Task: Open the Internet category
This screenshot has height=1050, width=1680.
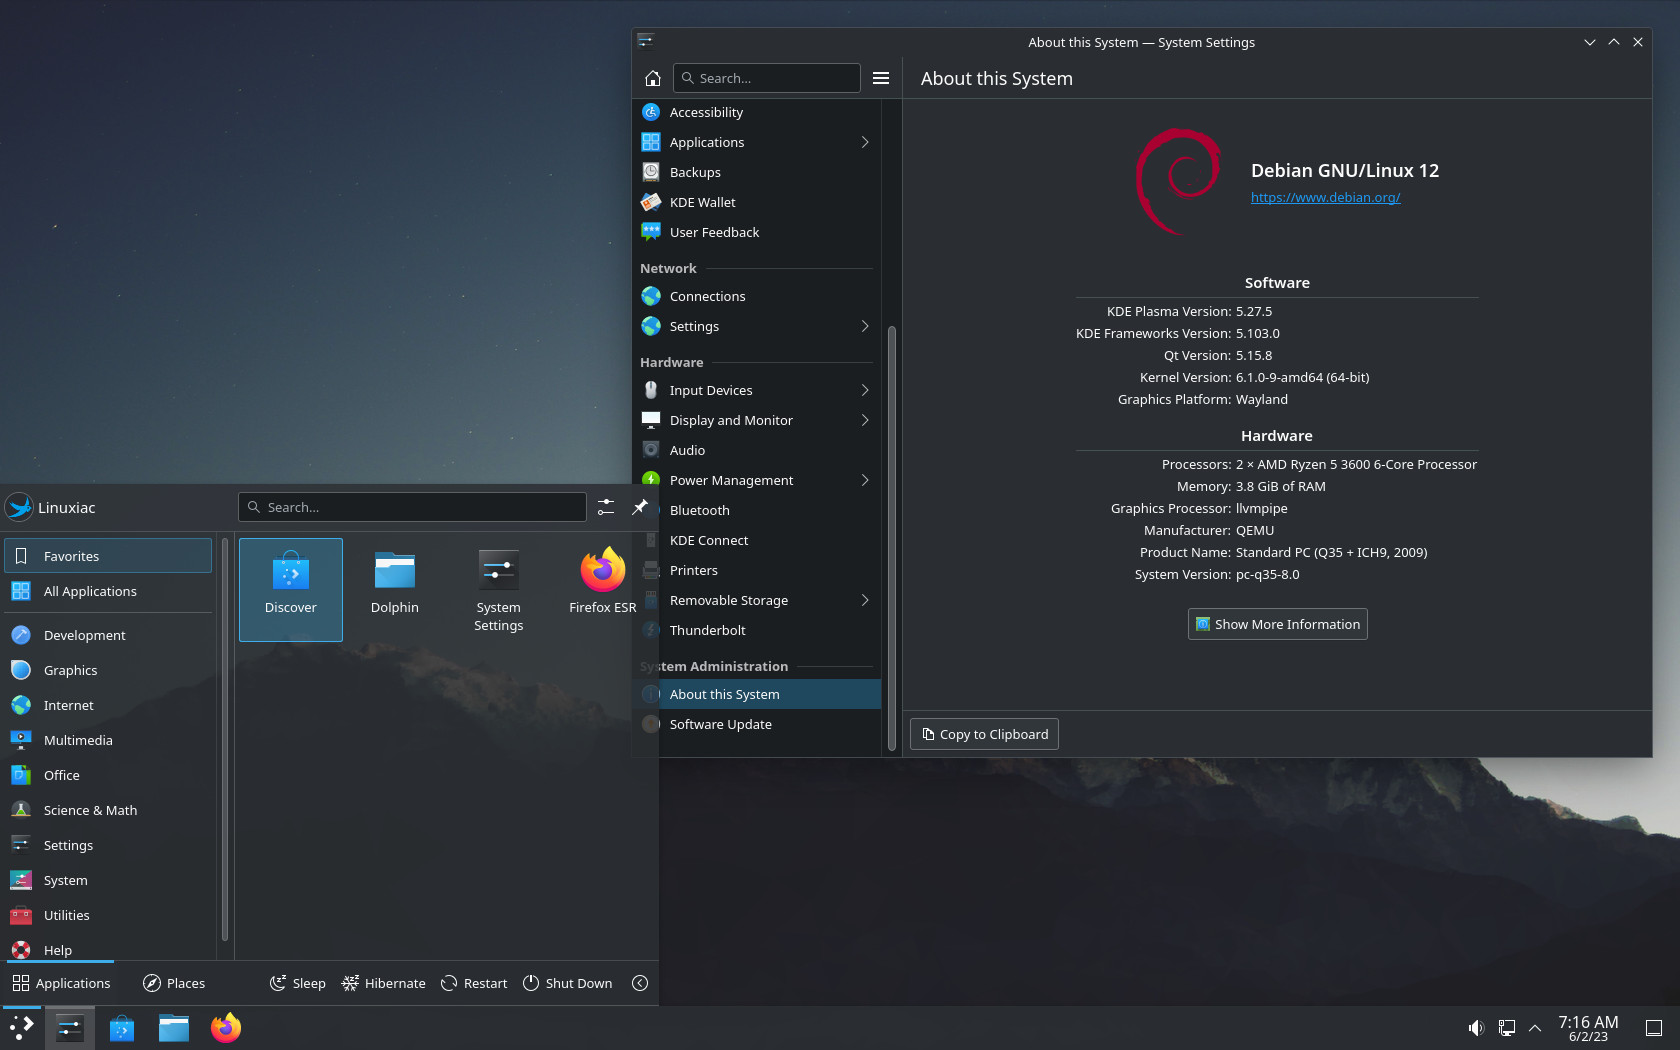Action: (108, 705)
